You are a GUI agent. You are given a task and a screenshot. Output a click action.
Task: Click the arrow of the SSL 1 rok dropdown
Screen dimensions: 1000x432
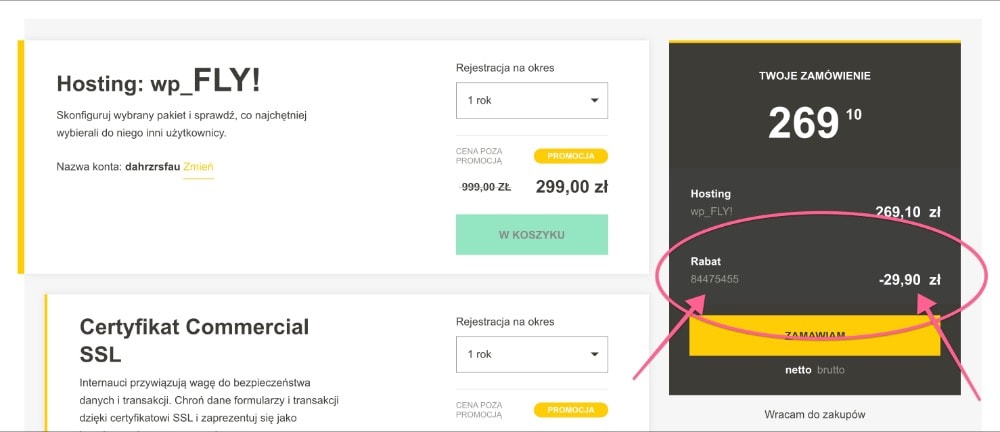(x=594, y=354)
